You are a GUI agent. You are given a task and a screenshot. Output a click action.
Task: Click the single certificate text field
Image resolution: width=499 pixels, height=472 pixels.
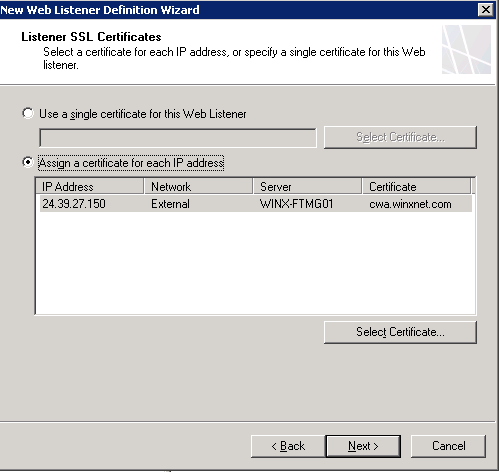[x=178, y=138]
